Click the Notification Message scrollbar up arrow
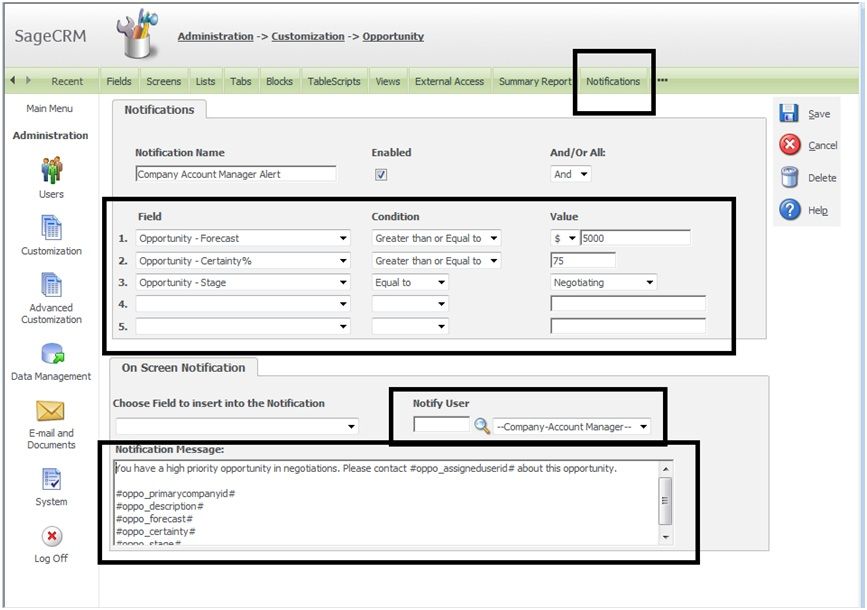The height and width of the screenshot is (610, 867). (x=666, y=469)
